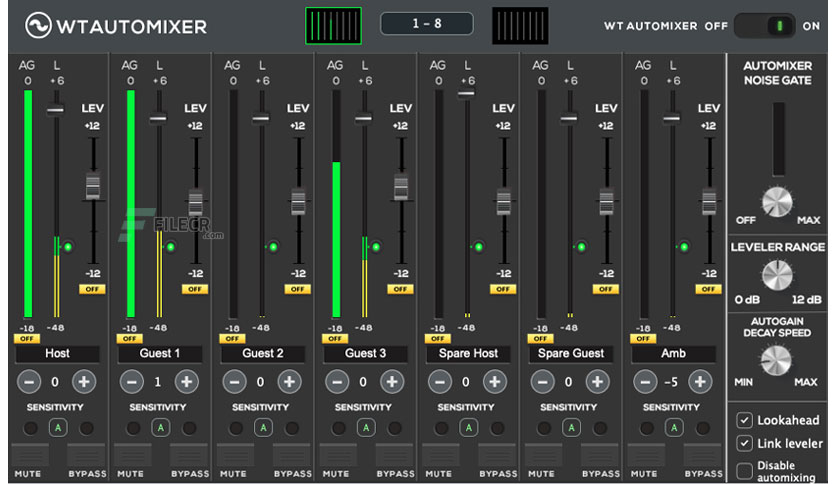Image resolution: width=836 pixels, height=484 pixels.
Task: Bypass the Guest 2 channel
Action: point(292,455)
